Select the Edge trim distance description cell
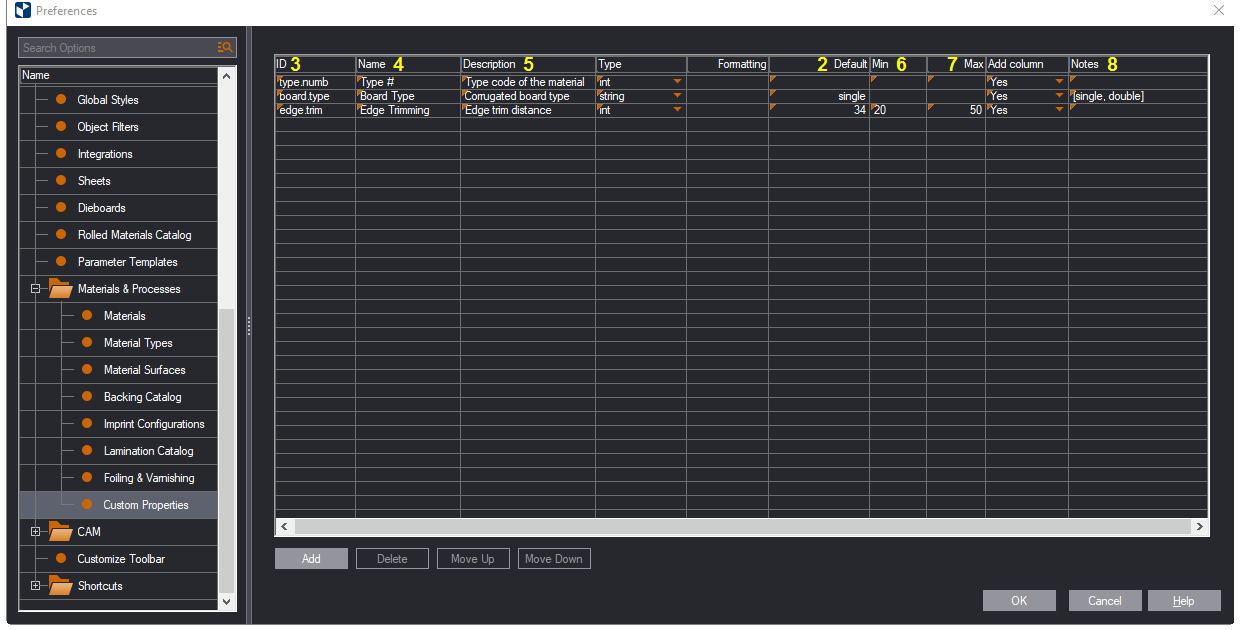 coord(527,110)
